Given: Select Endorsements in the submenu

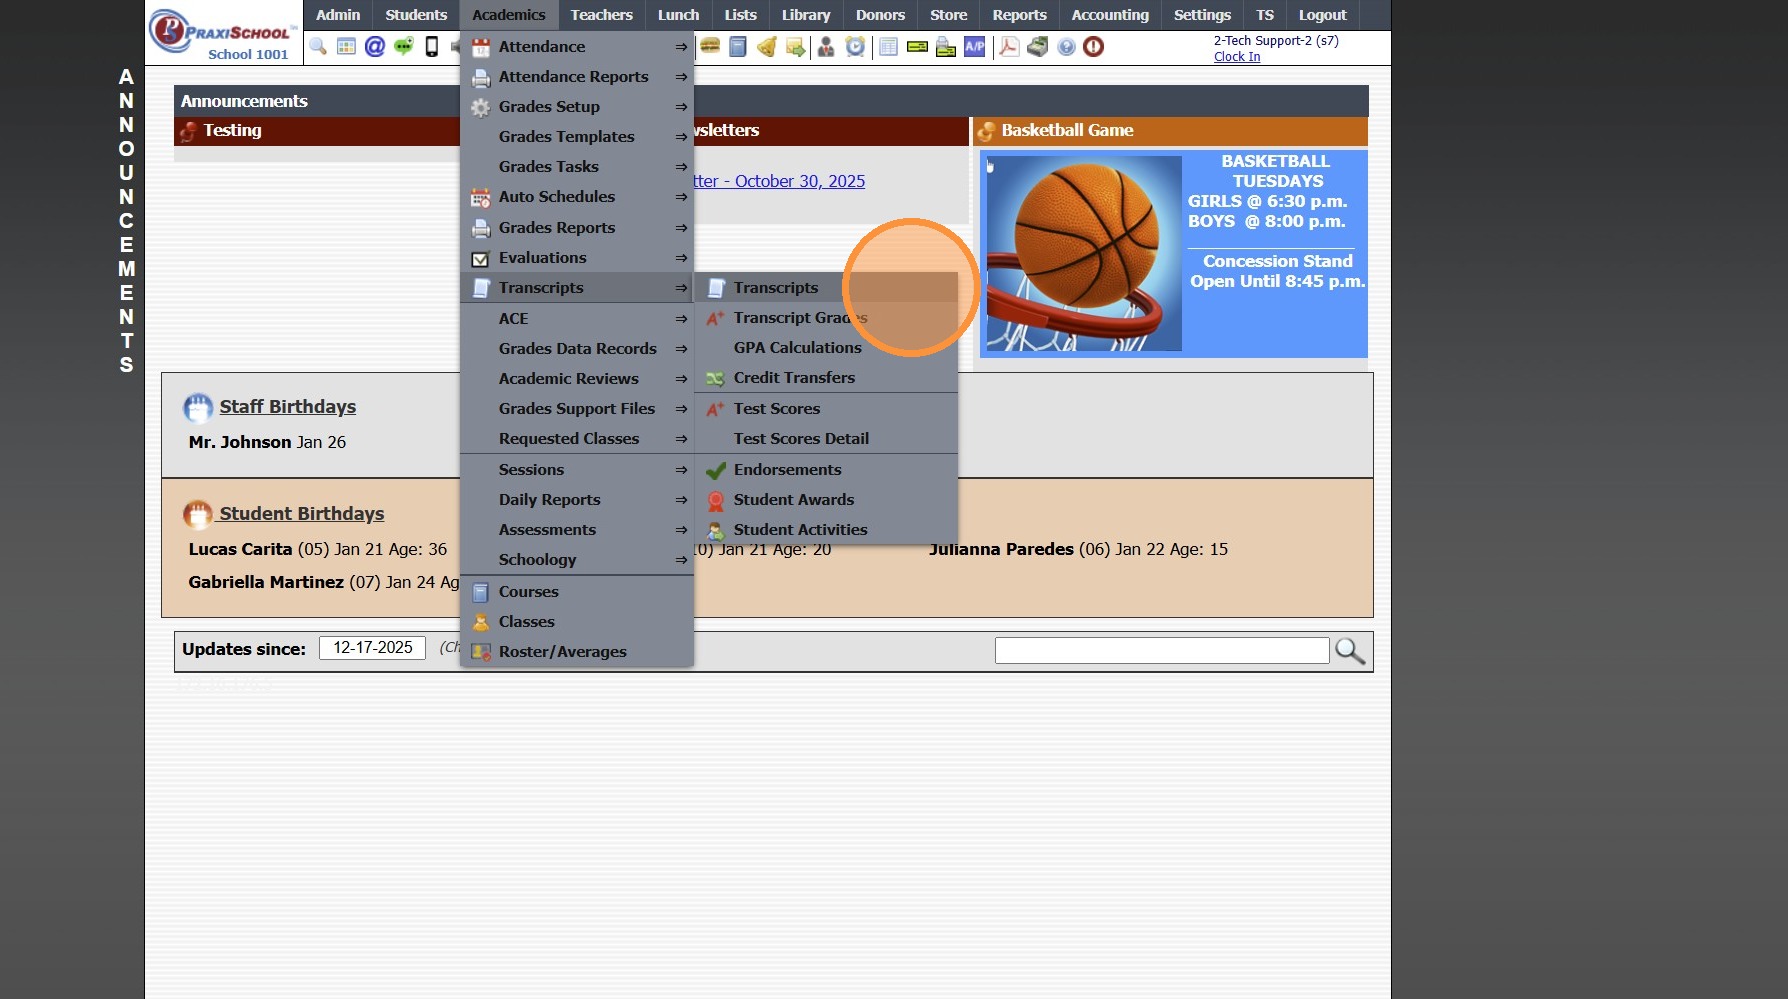Looking at the screenshot, I should [x=827, y=470].
